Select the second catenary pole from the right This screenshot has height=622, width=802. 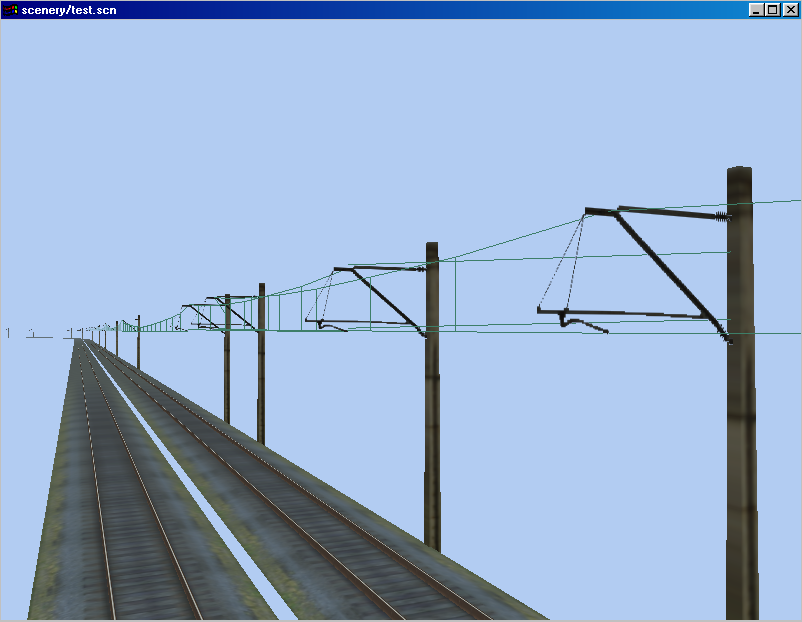click(x=432, y=420)
